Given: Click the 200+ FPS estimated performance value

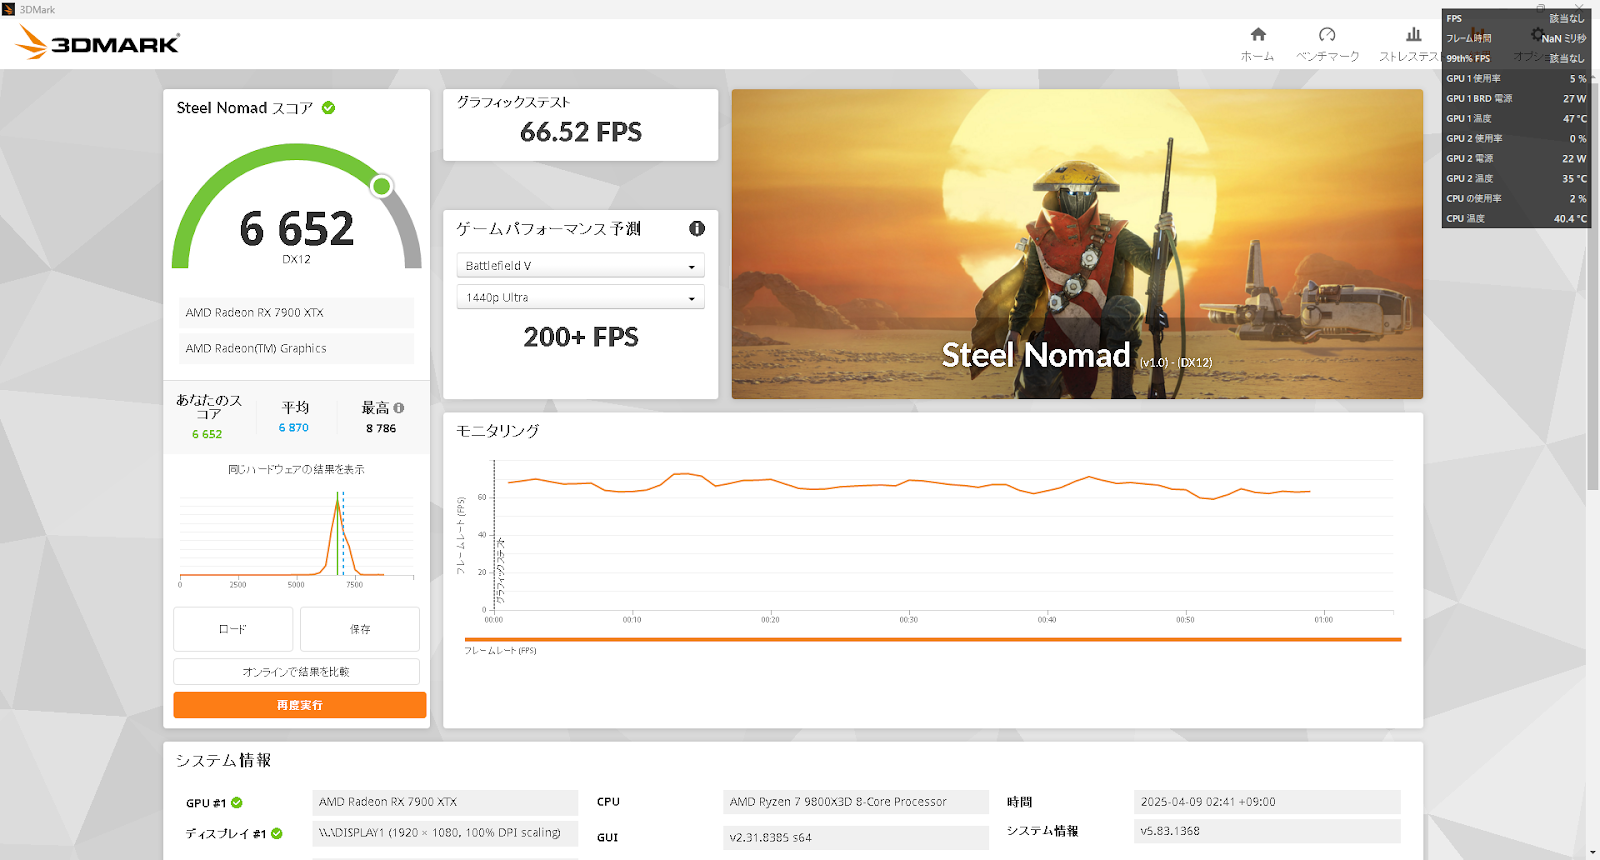Looking at the screenshot, I should [x=581, y=337].
